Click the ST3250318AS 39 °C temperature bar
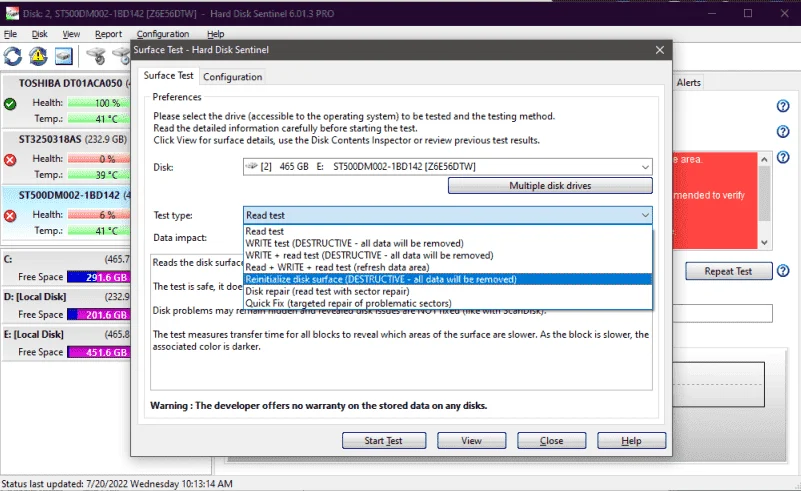 click(x=99, y=175)
